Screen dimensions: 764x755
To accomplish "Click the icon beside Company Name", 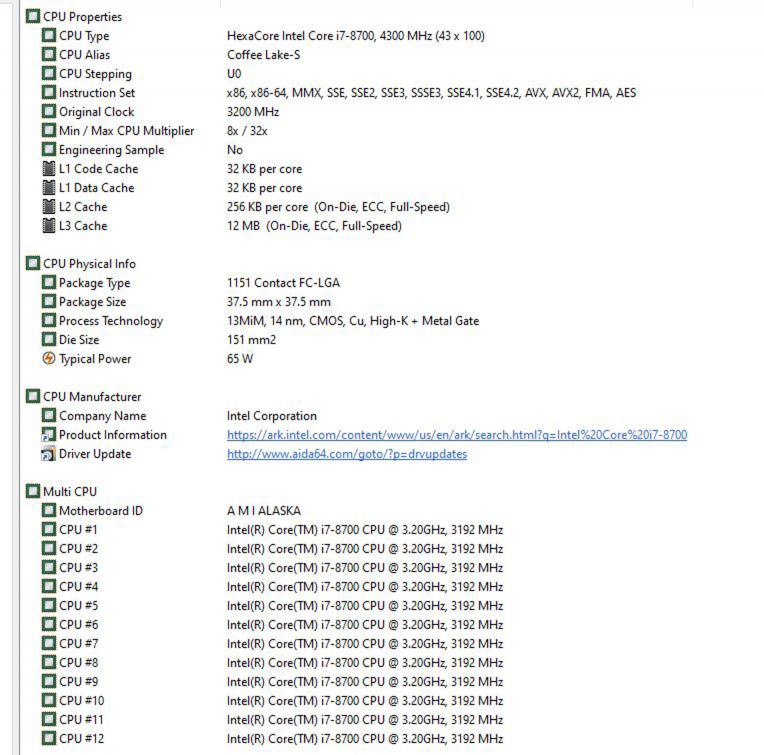I will (49, 415).
